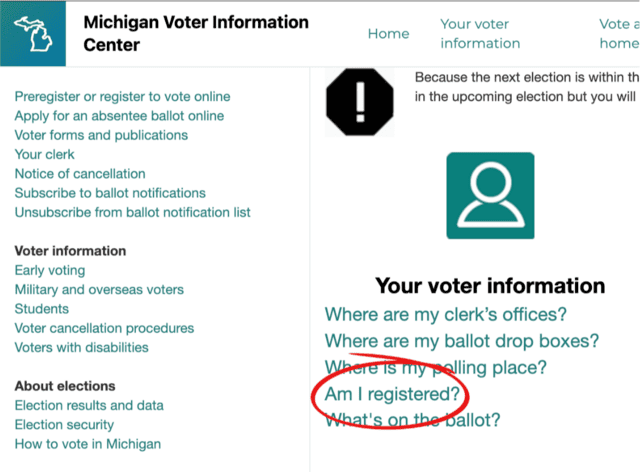Click the octagon exclamation warning icon

359,102
